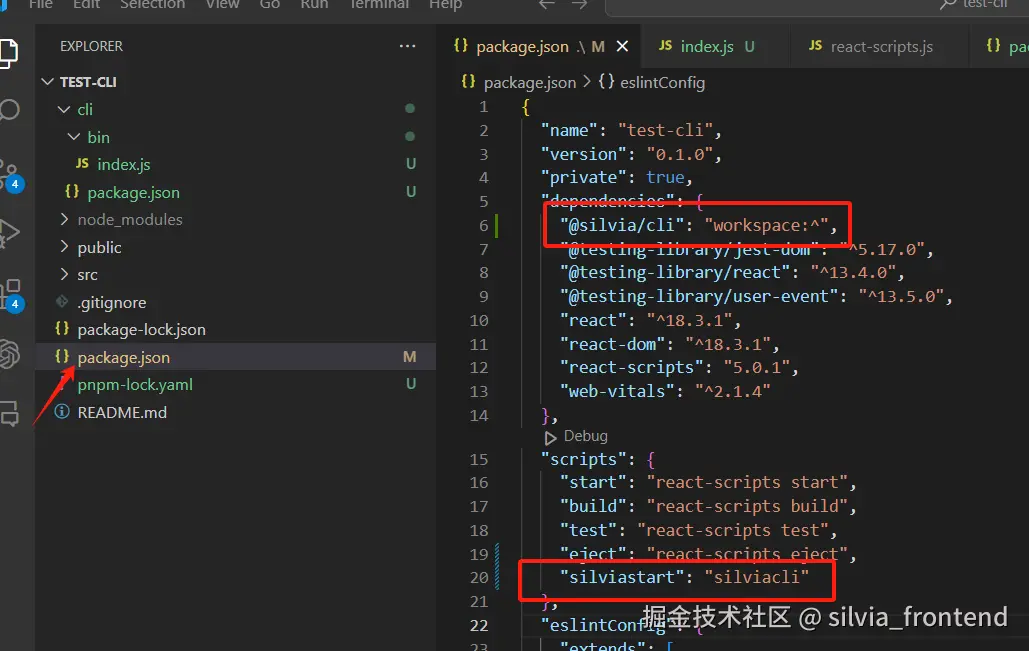The width and height of the screenshot is (1029, 651).
Task: Open the Extensions view in activity bar
Action: point(11,295)
